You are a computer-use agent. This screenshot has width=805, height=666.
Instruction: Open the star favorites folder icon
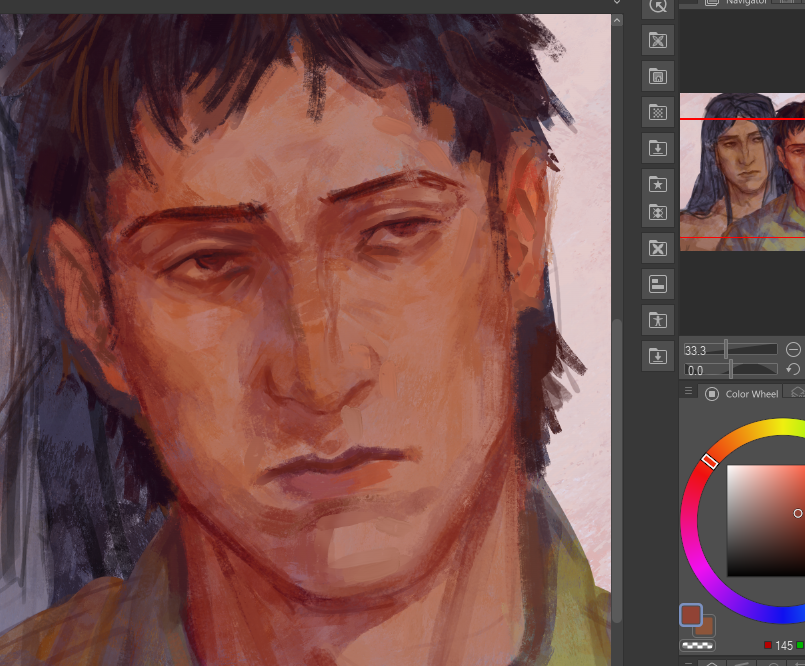658,183
